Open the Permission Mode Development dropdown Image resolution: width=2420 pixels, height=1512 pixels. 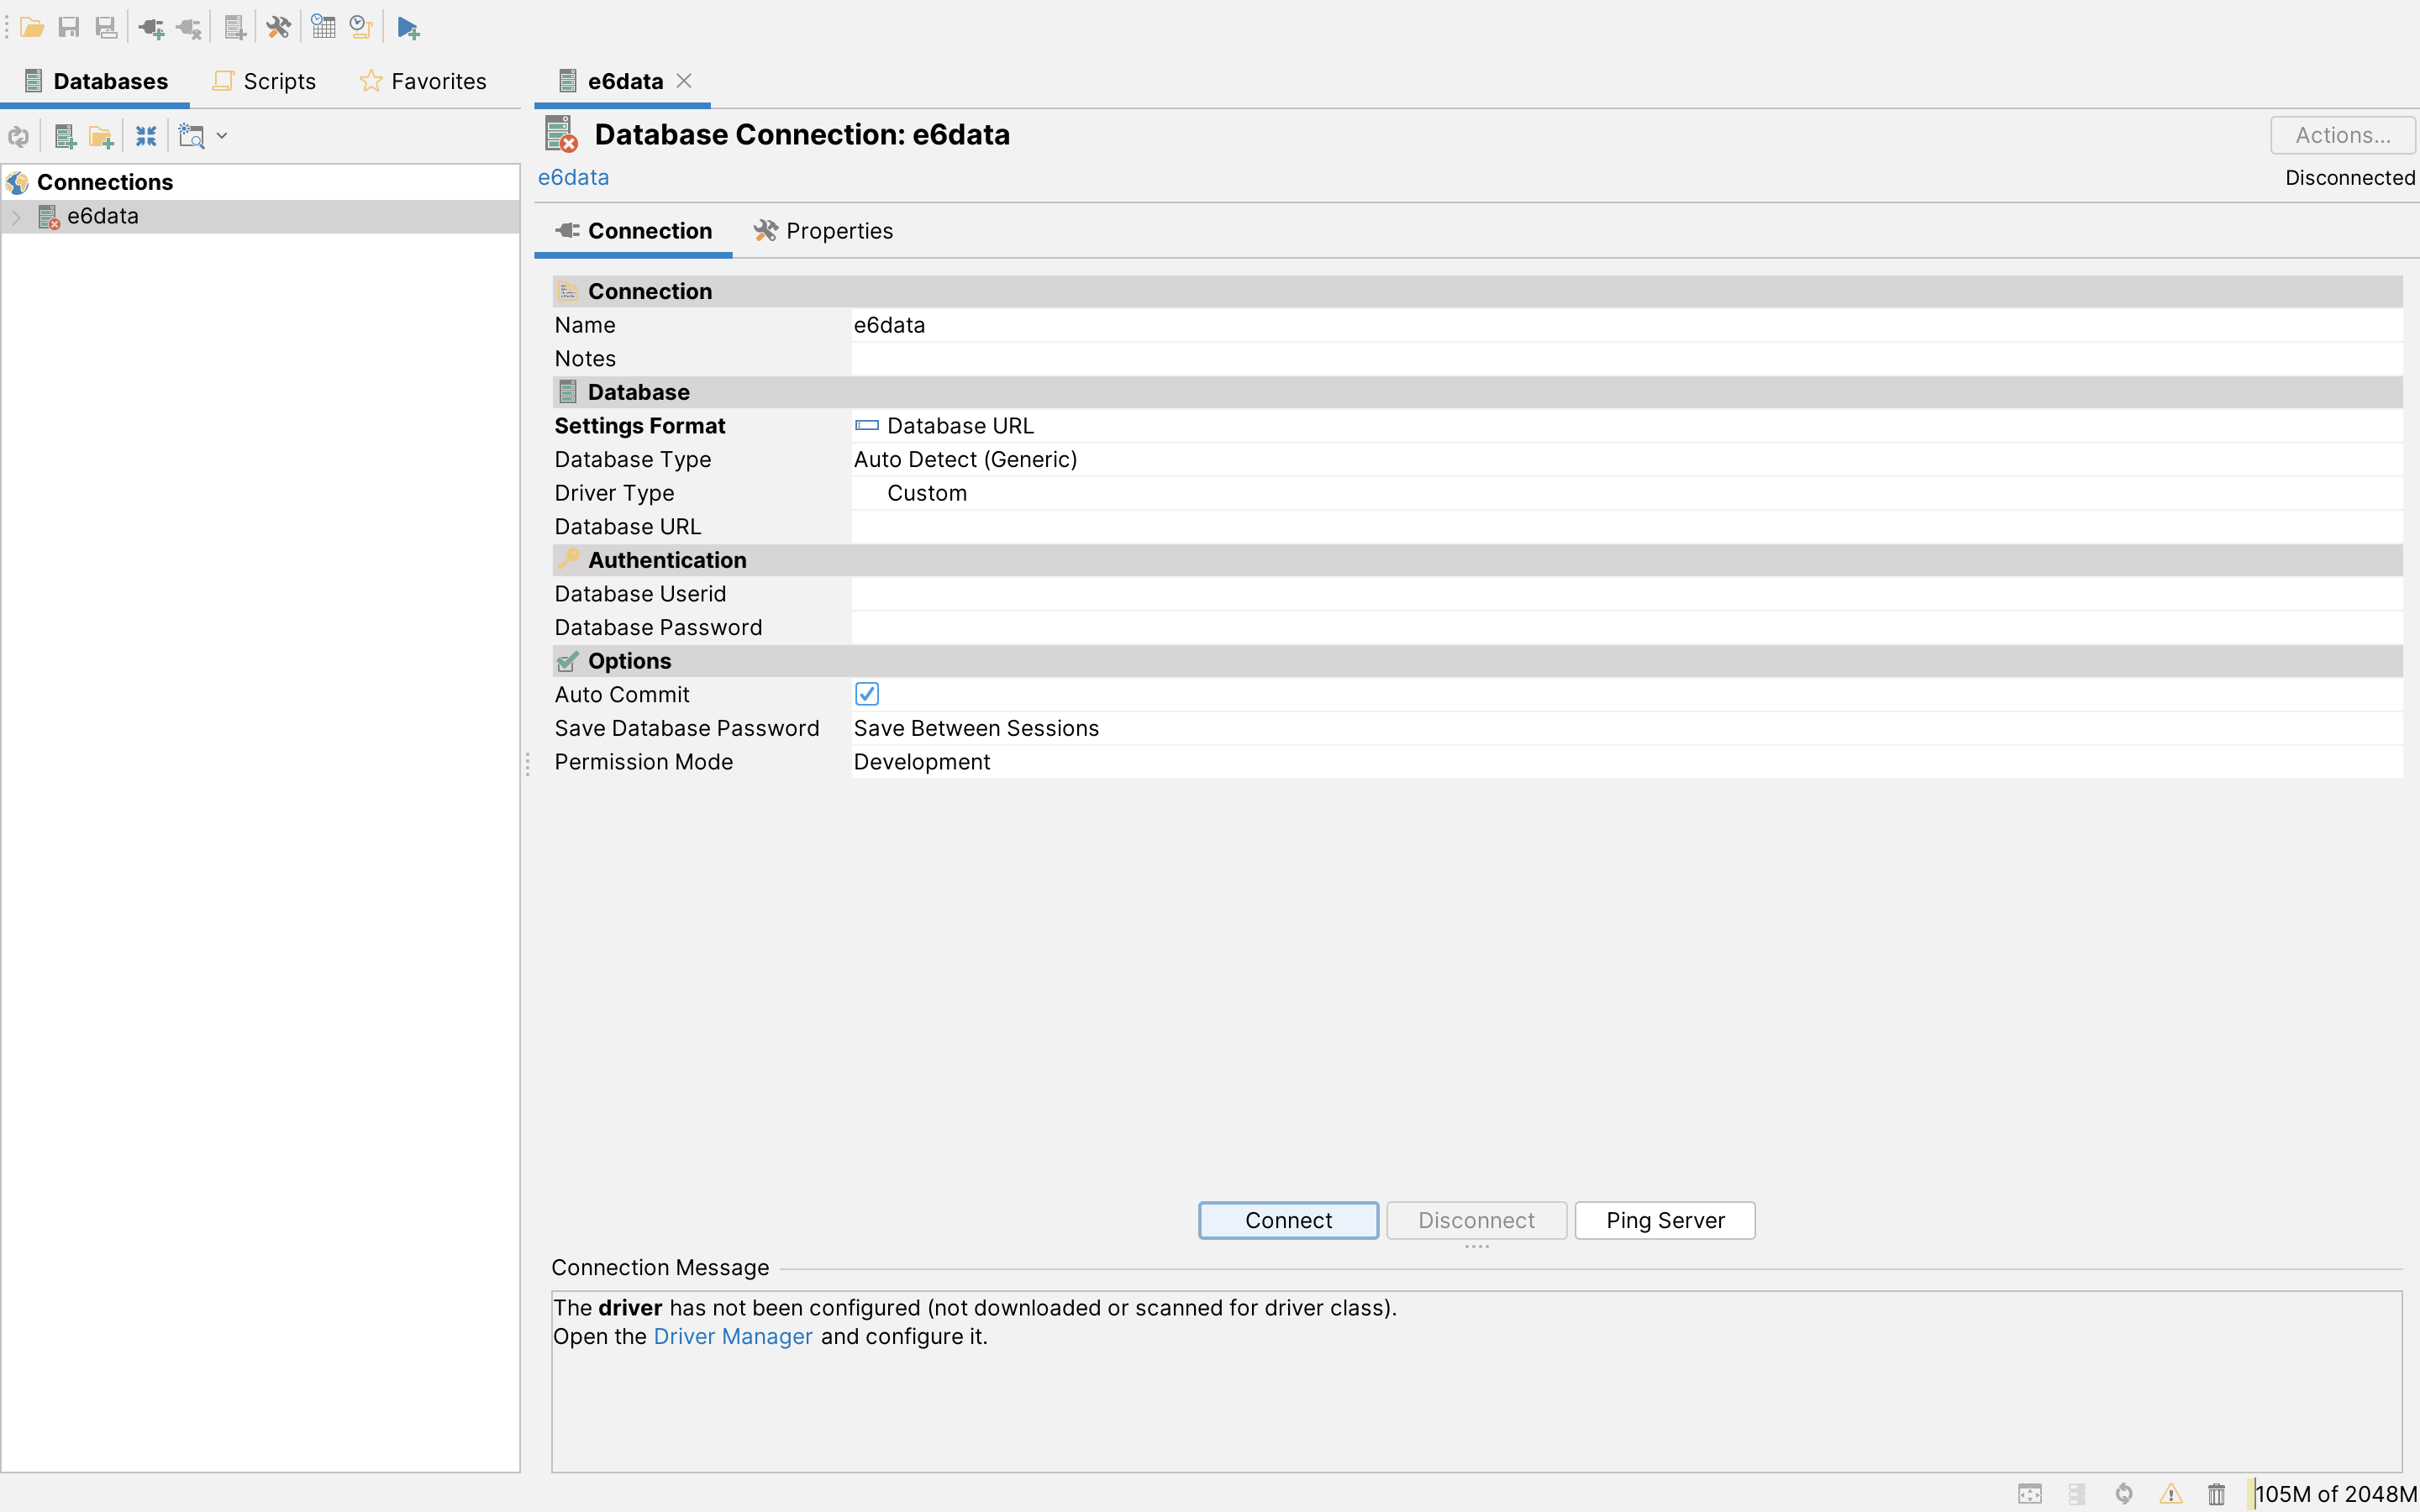(921, 762)
